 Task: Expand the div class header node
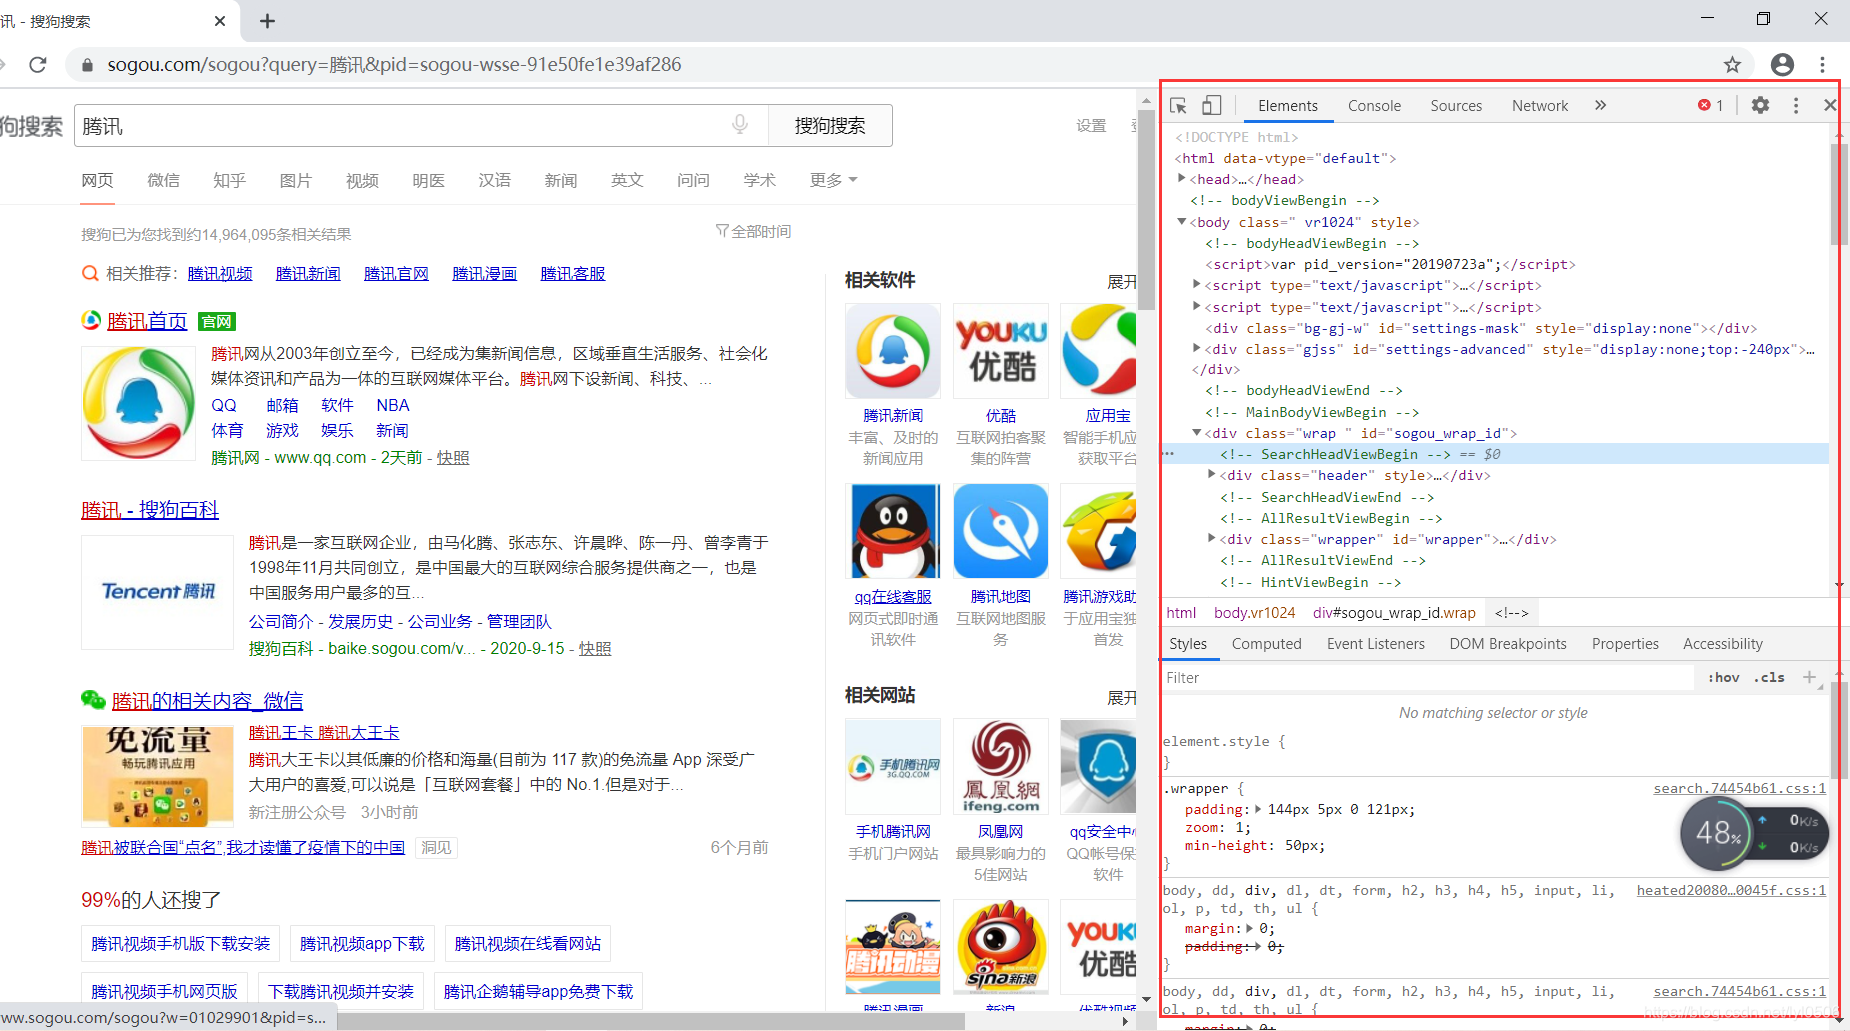pos(1212,474)
